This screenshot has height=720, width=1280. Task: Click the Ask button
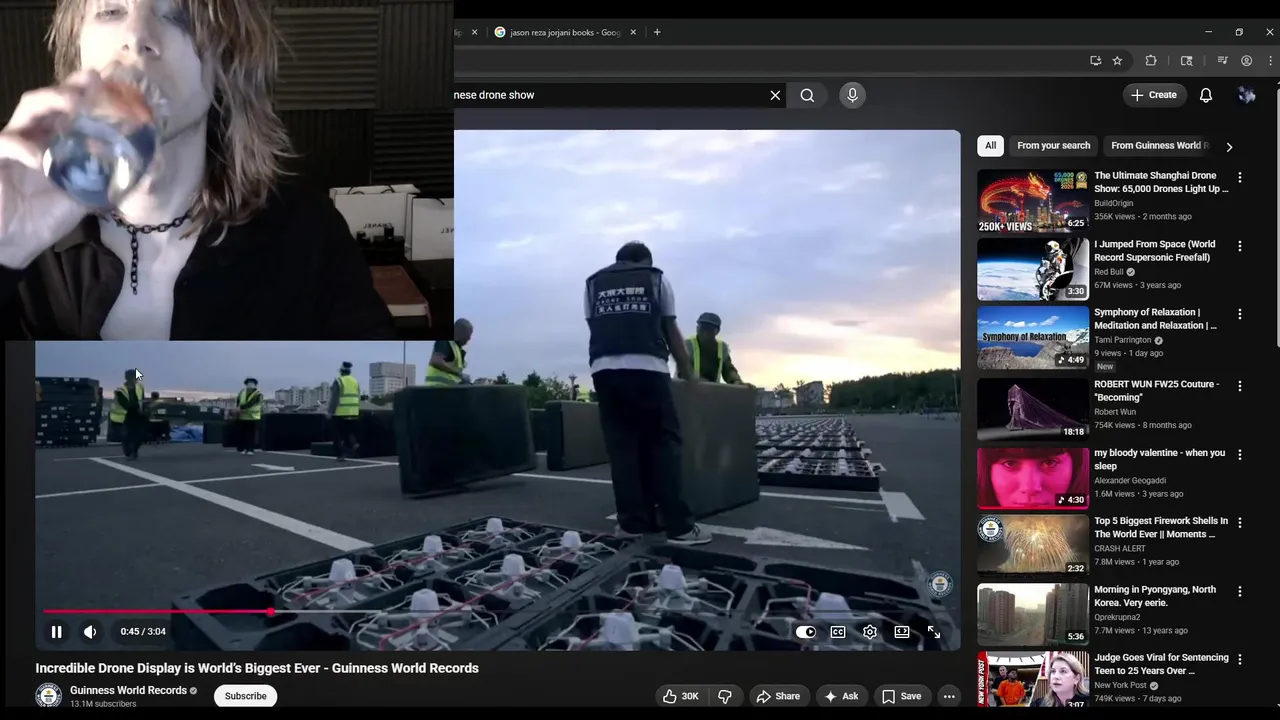coord(841,696)
